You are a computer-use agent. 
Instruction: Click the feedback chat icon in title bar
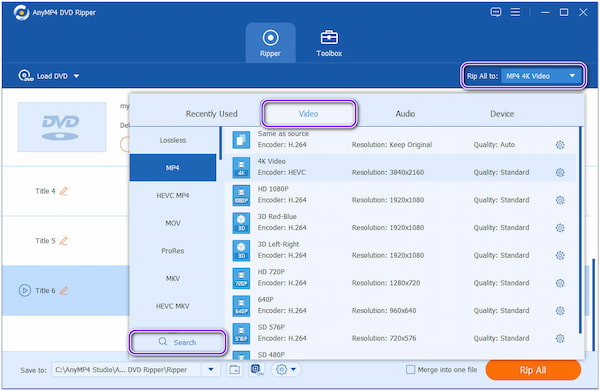[496, 12]
